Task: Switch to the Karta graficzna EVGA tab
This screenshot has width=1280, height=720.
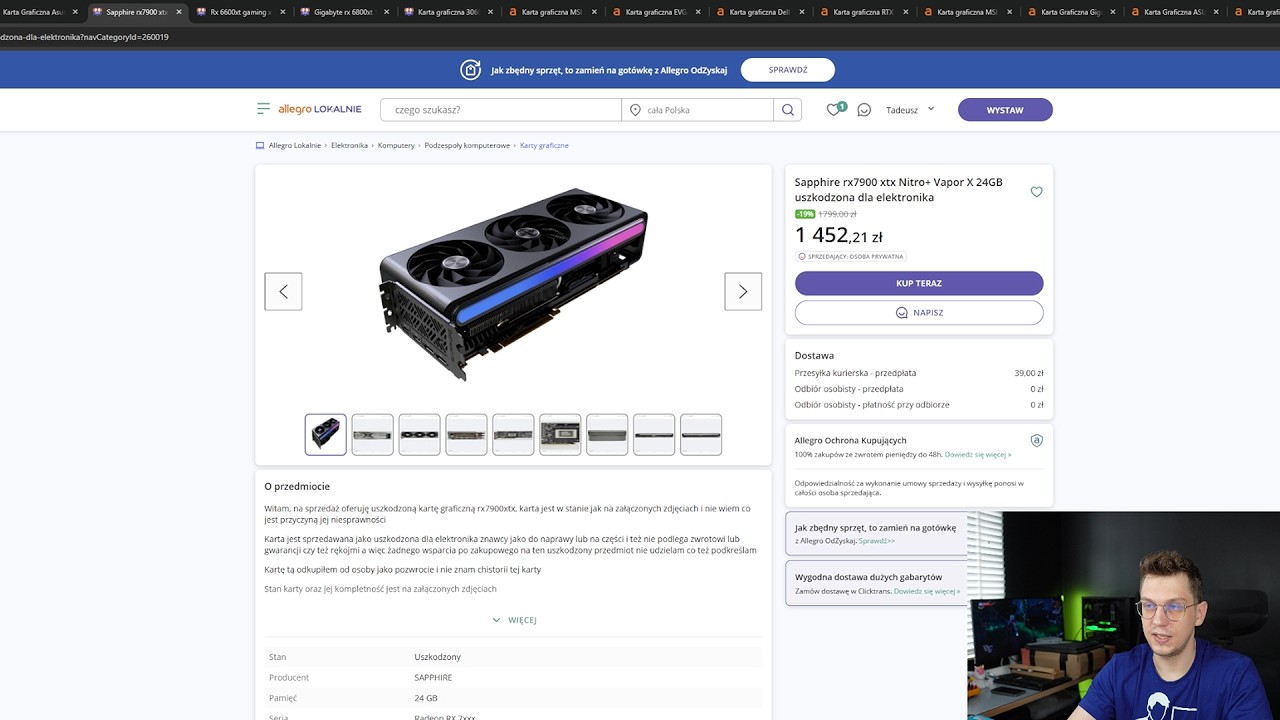Action: [656, 12]
